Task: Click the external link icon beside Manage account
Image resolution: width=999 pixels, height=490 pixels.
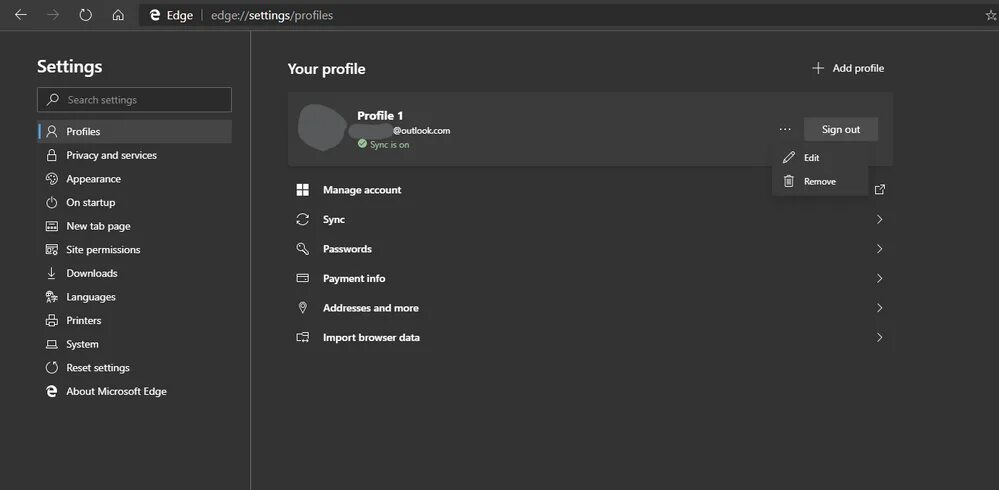Action: point(879,190)
